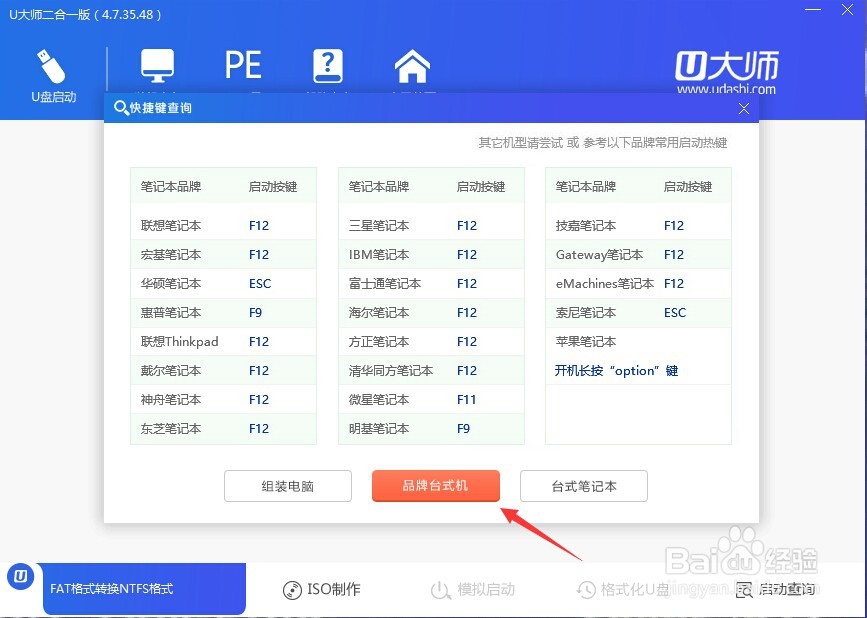Switch to 组装电脑 tab button

288,486
